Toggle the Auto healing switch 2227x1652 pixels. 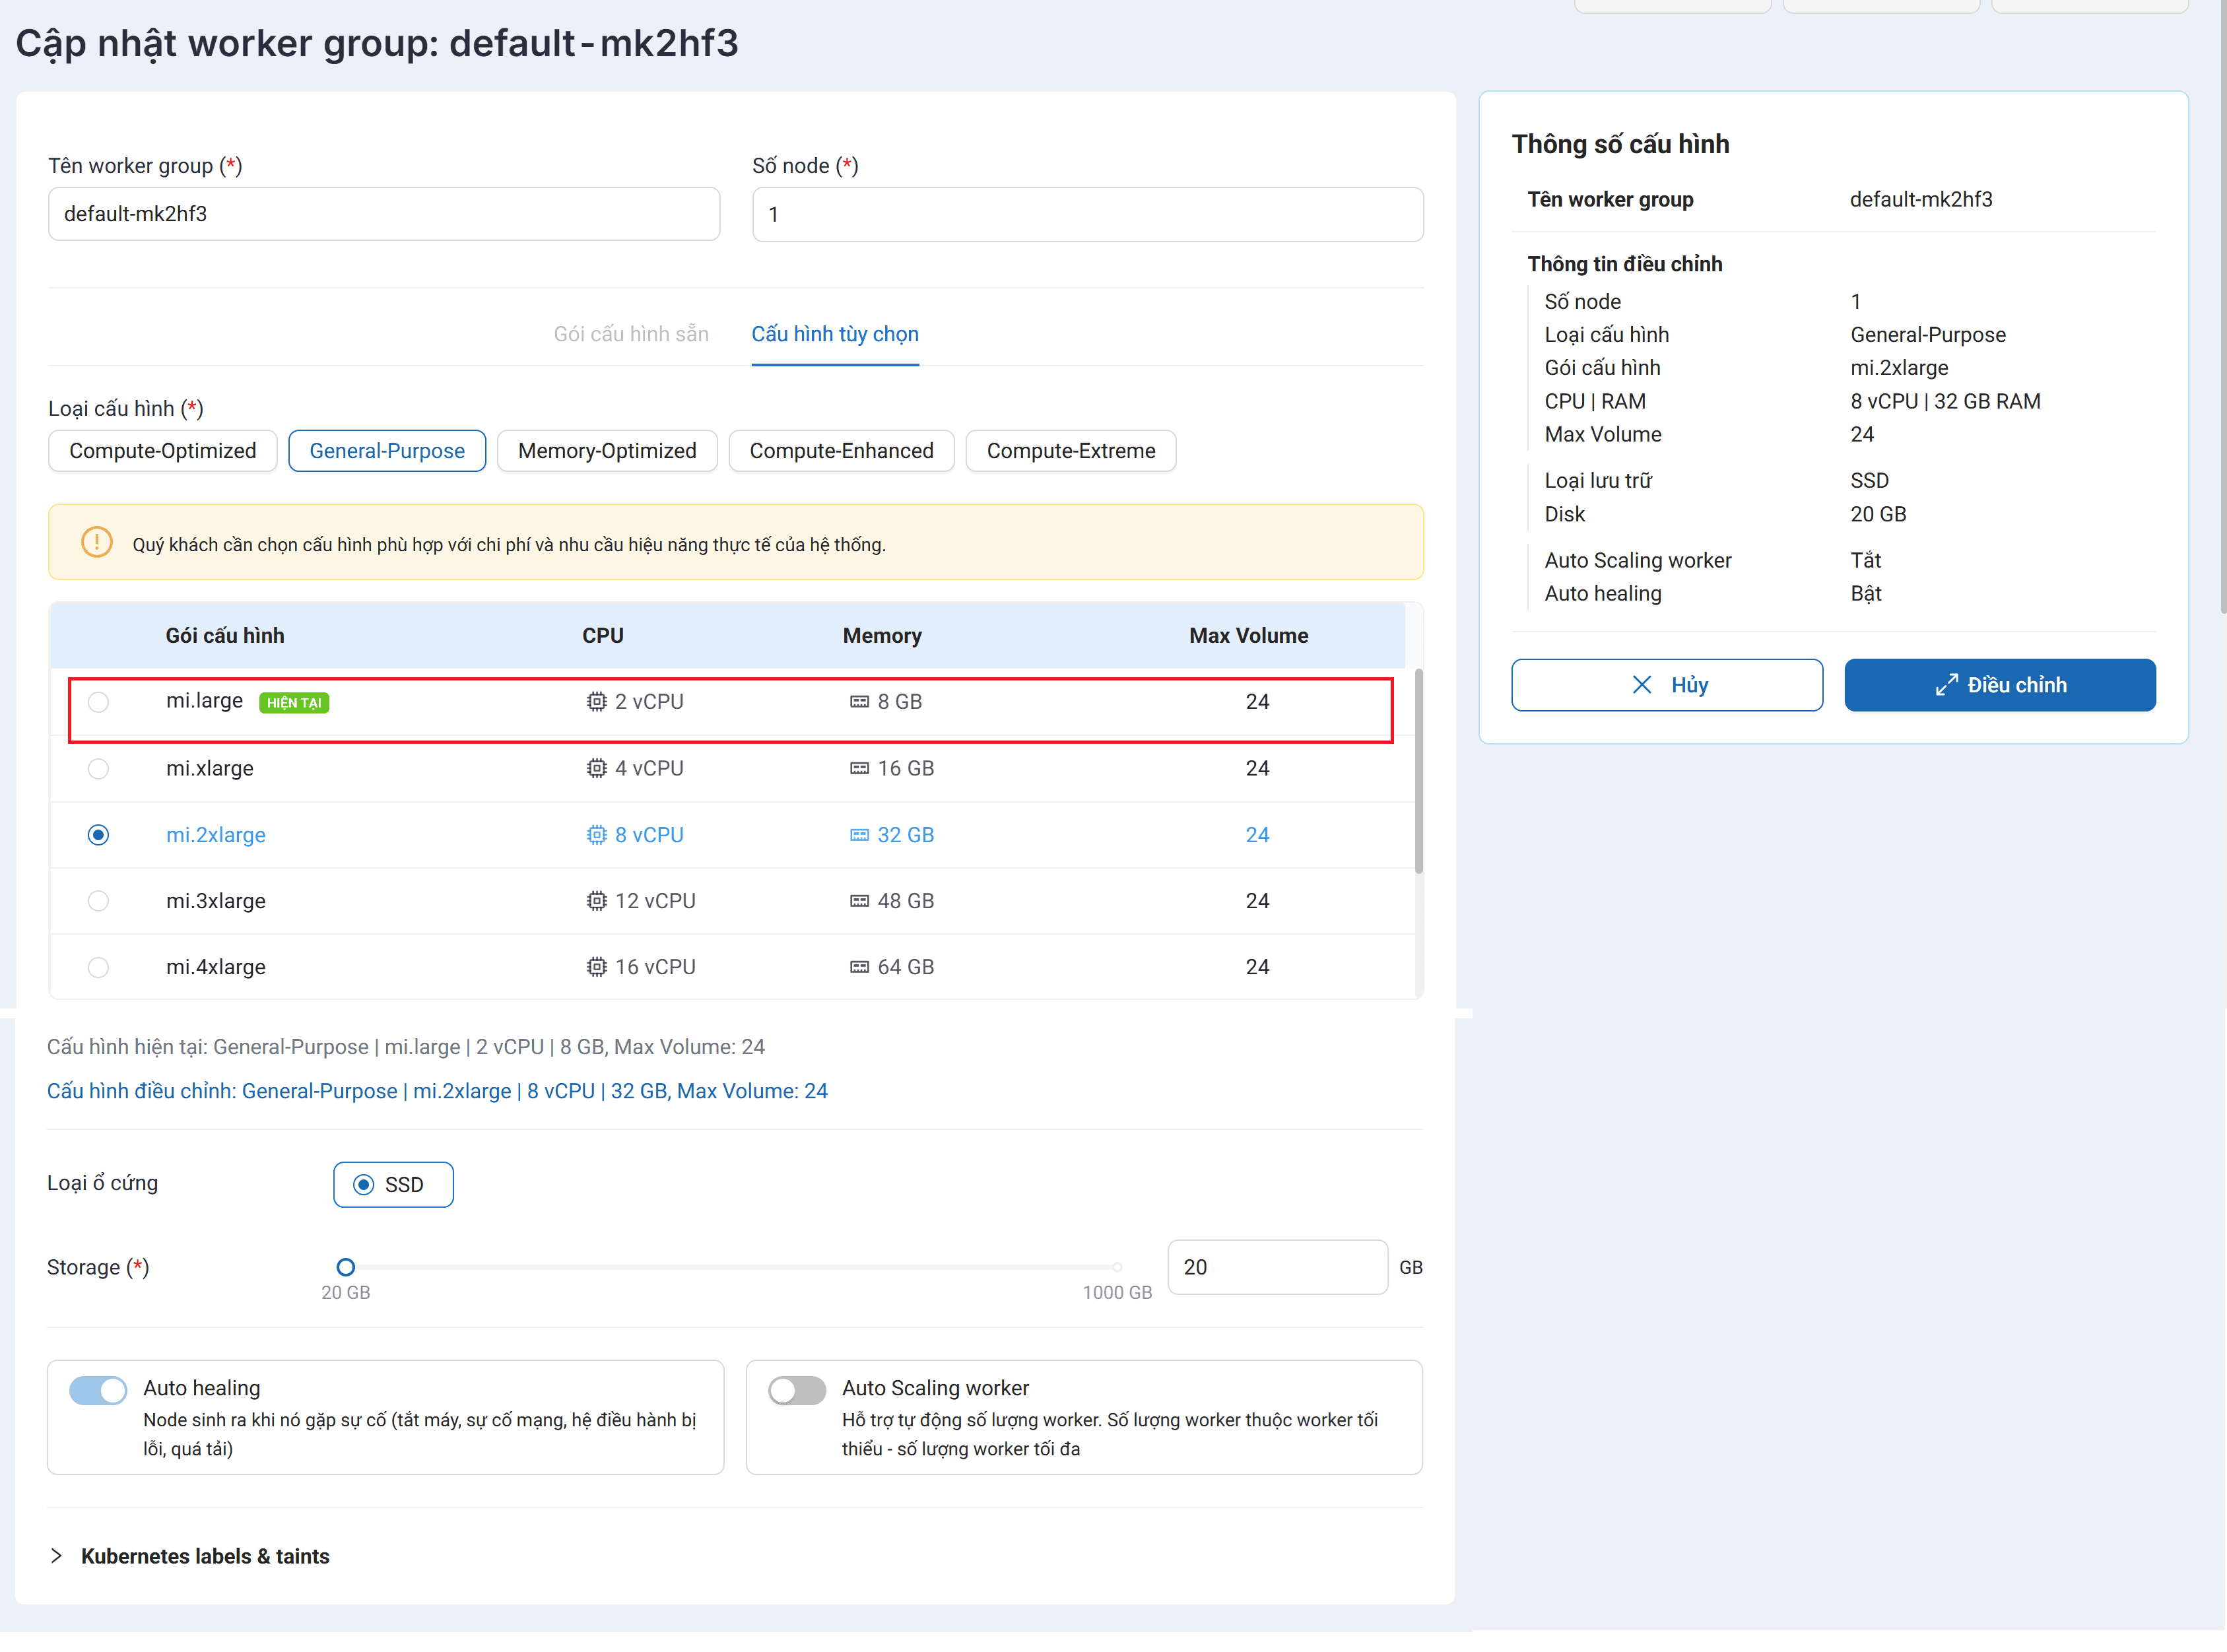(97, 1390)
